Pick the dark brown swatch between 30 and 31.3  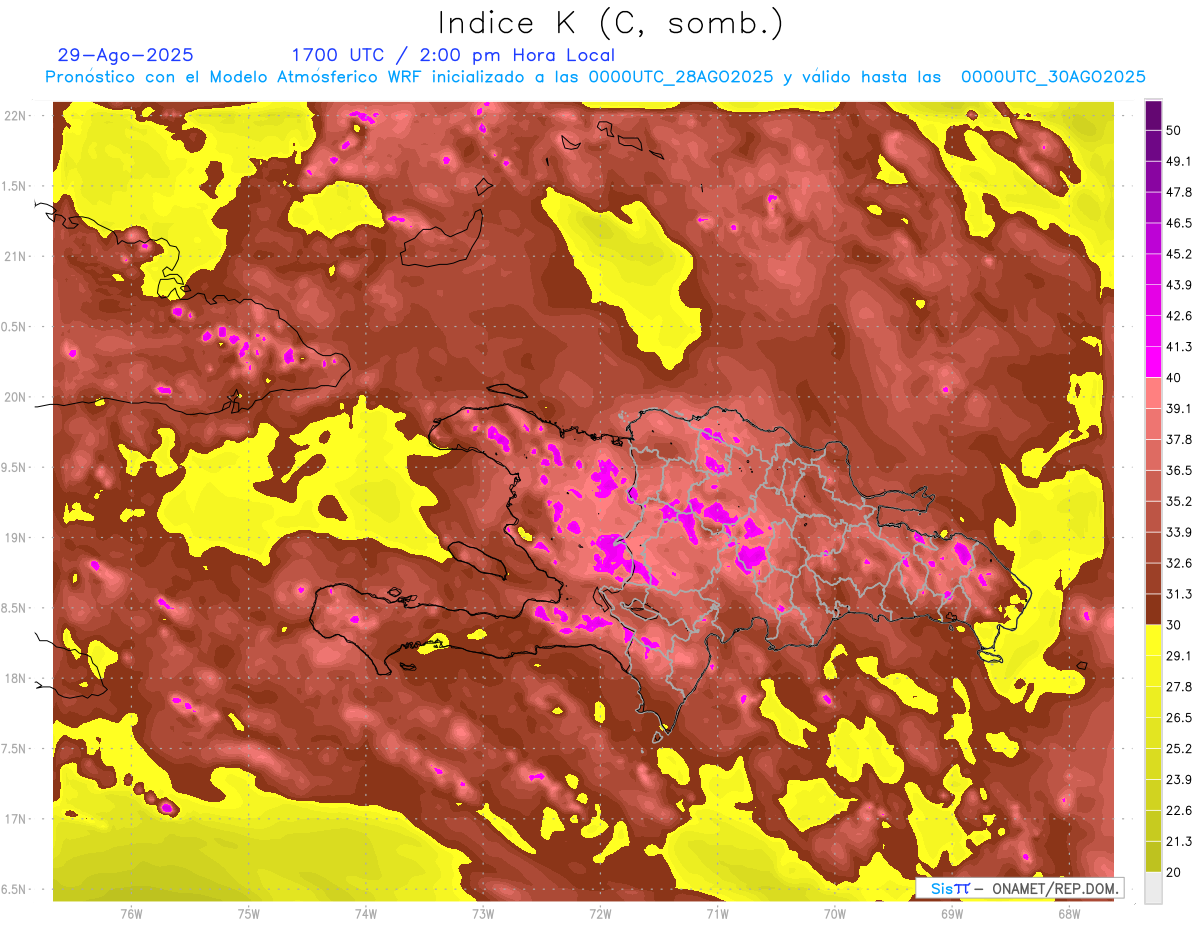1153,609
